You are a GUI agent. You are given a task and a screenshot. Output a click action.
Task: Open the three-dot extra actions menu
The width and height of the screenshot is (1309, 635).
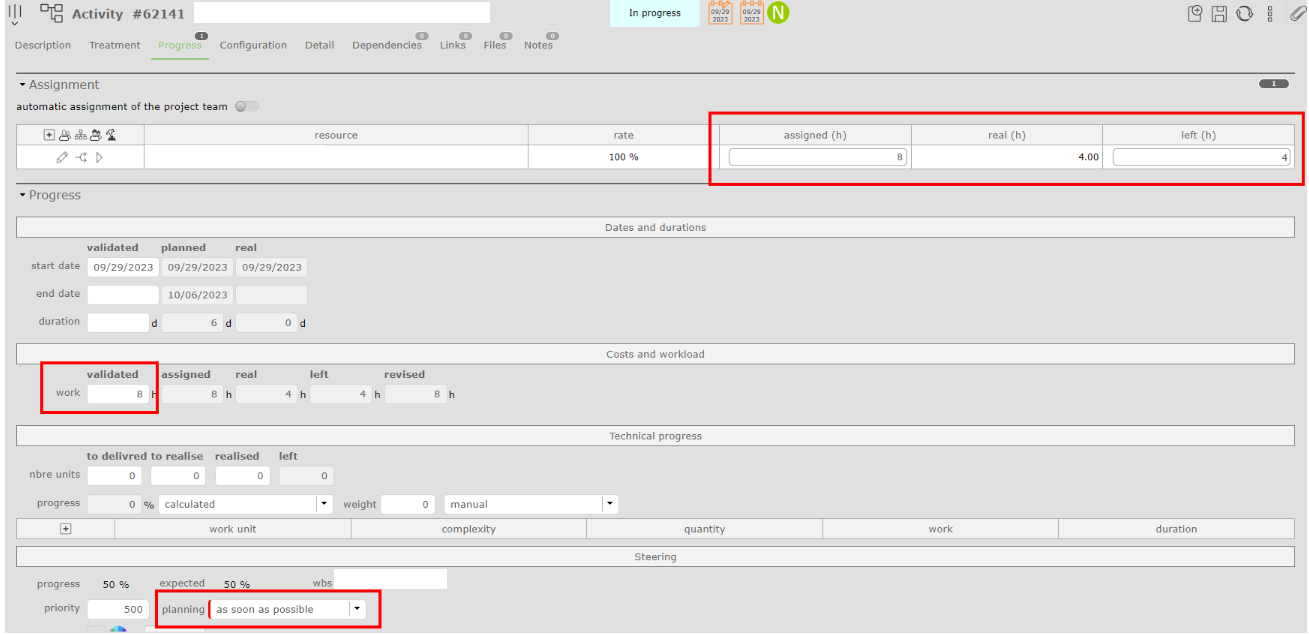click(1270, 14)
